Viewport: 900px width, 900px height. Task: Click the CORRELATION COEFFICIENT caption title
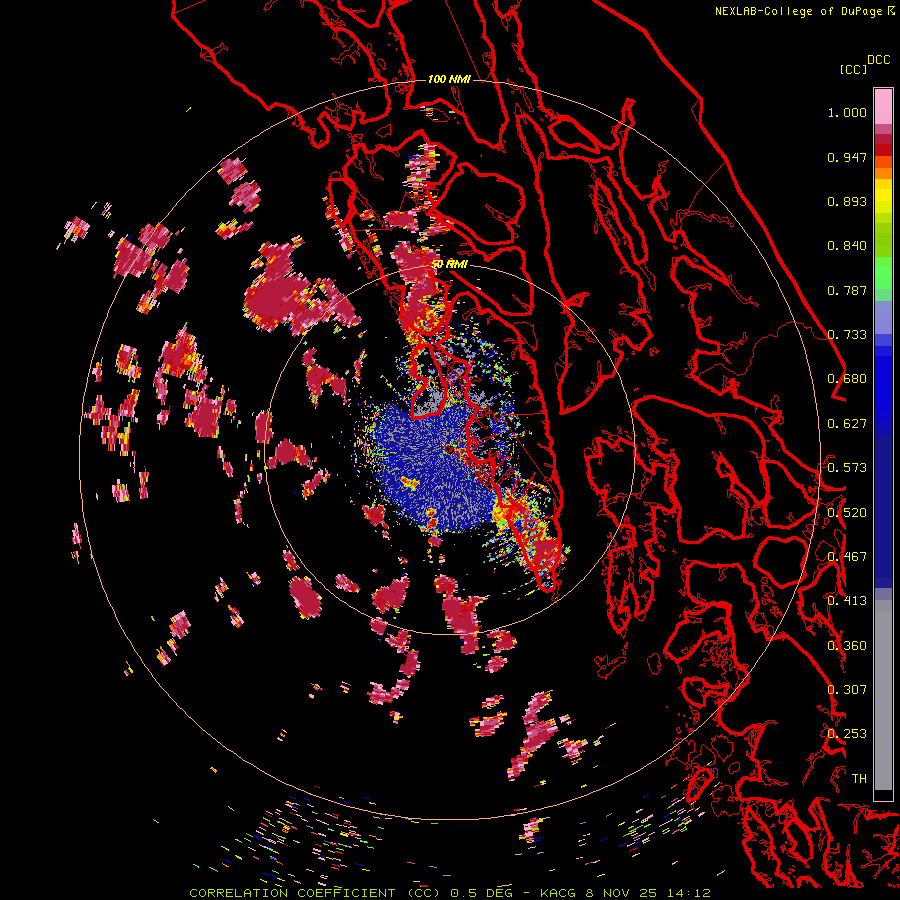click(292, 893)
